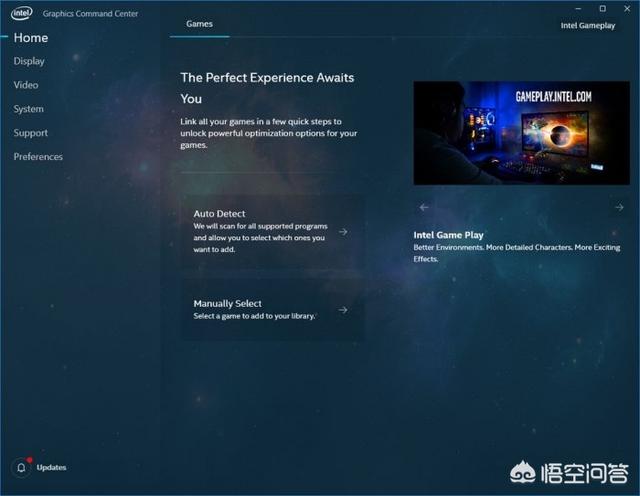Click the Intel Gameplay link
Screen dimensions: 640x496
click(x=588, y=25)
